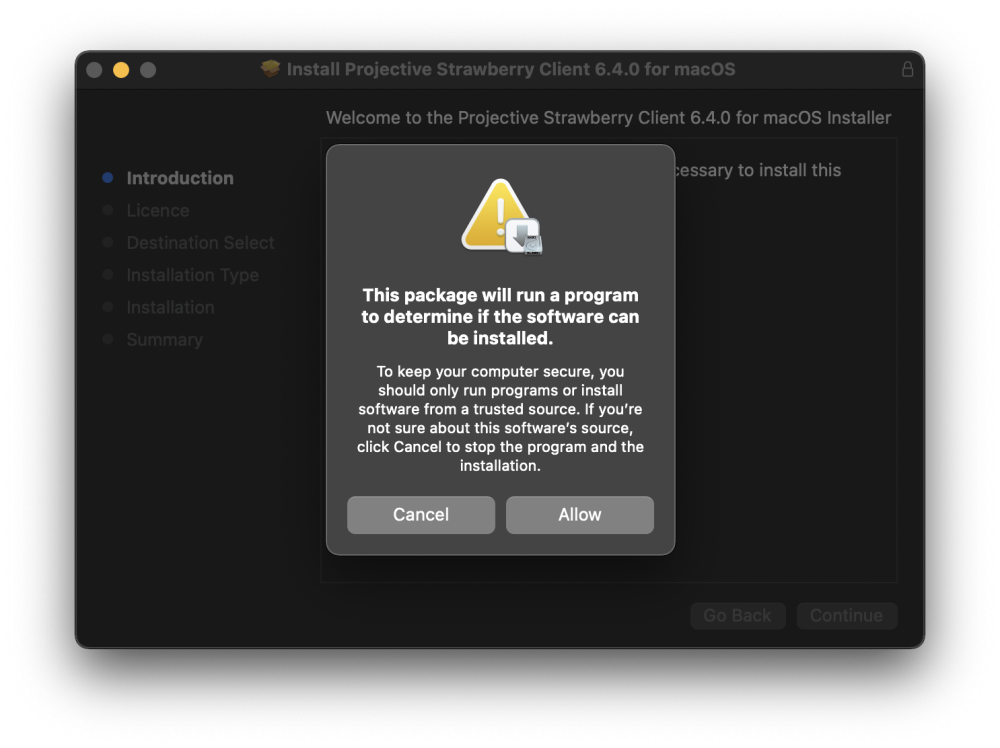Jump to the Summary step
The image size is (1000, 748).
[165, 340]
